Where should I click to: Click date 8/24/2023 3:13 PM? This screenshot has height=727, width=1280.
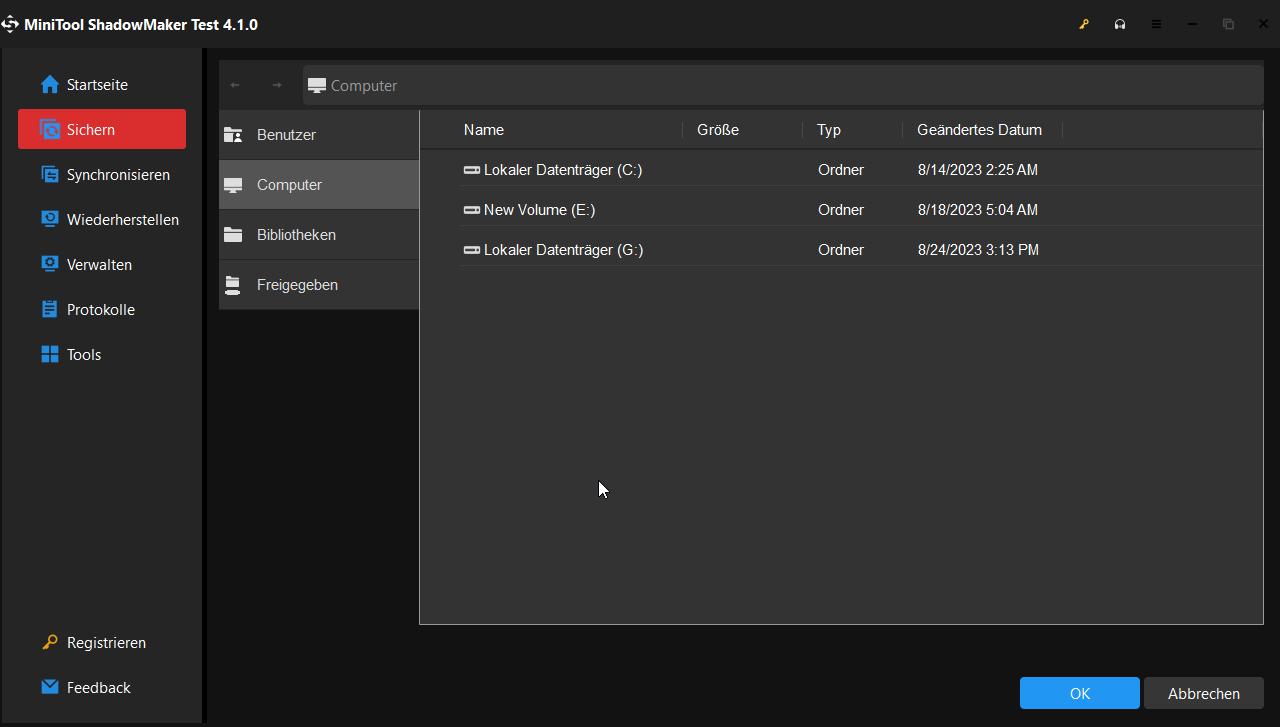pyautogui.click(x=978, y=250)
